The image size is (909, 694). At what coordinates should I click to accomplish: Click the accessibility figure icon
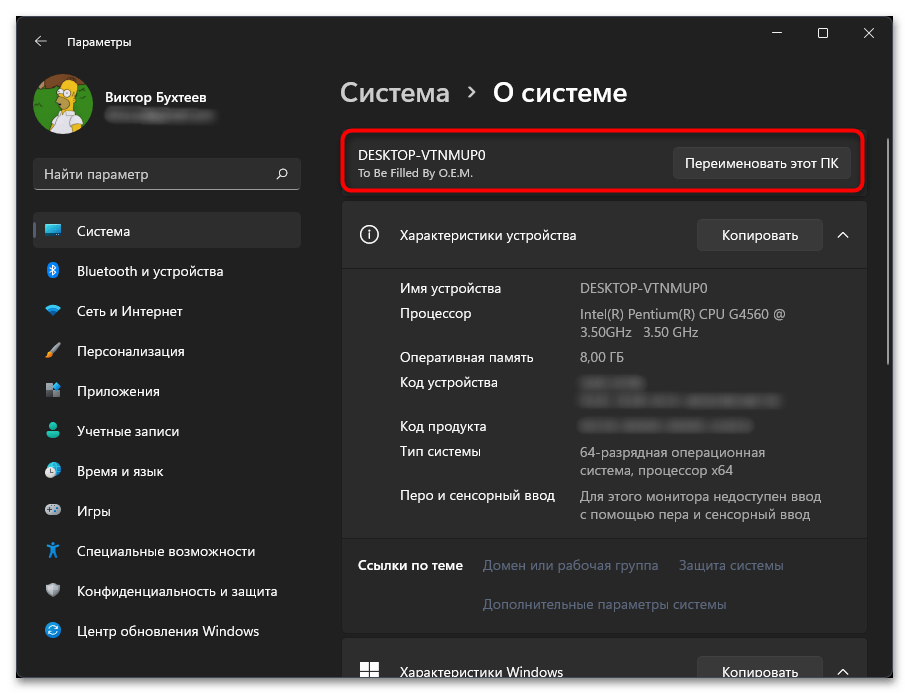tap(53, 551)
